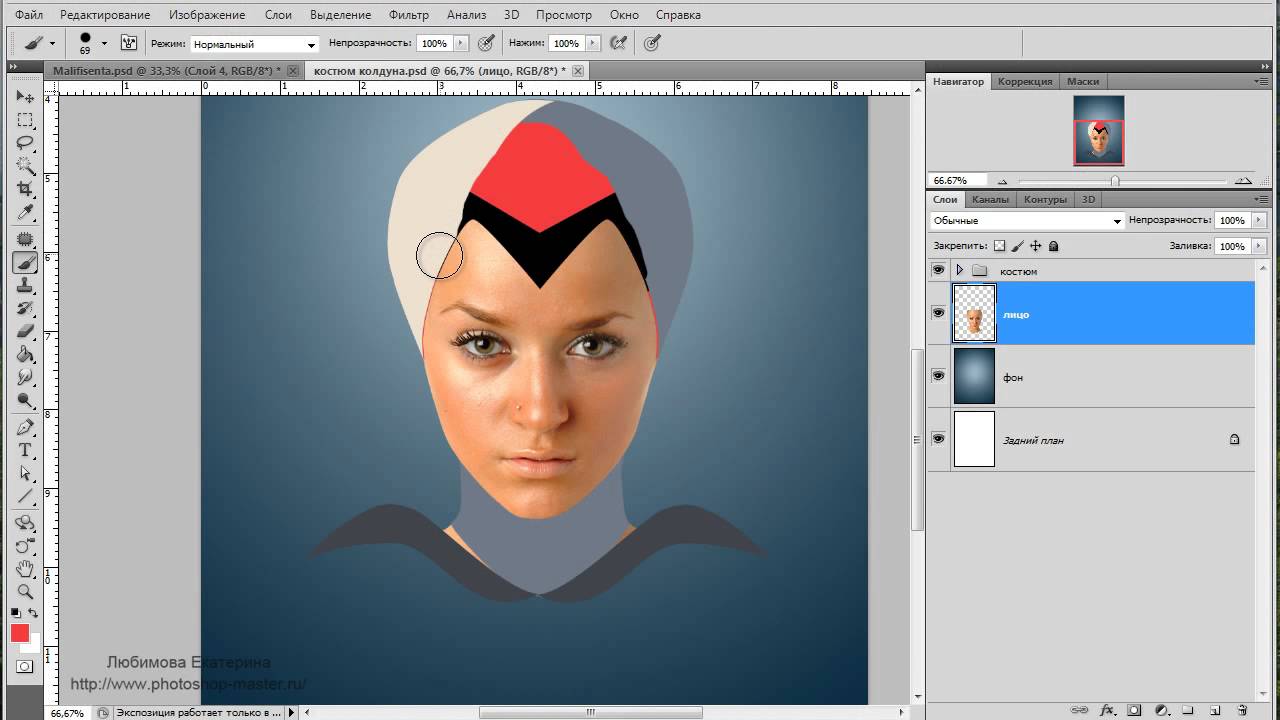
Task: Choose the Horizontal Type tool
Action: (25, 450)
